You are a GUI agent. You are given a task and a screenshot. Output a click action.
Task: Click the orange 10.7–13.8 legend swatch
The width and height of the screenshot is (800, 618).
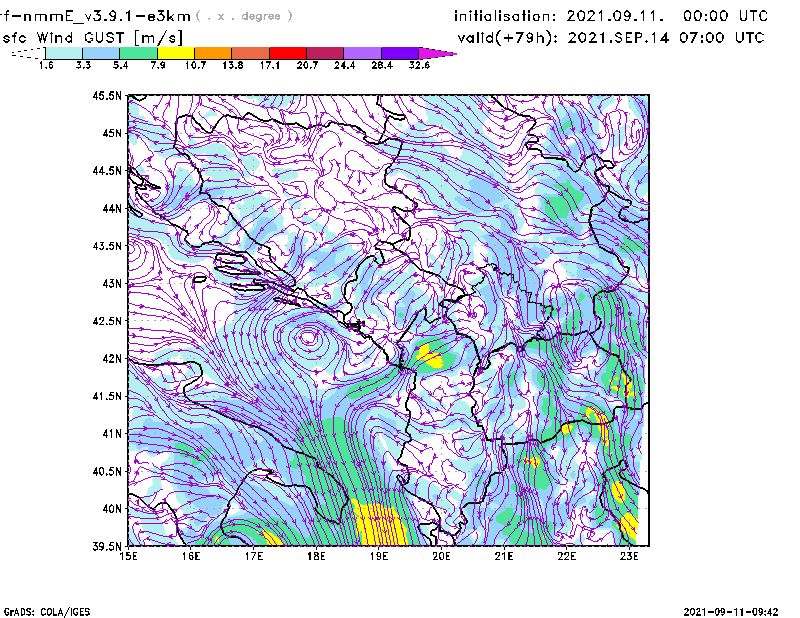[213, 53]
